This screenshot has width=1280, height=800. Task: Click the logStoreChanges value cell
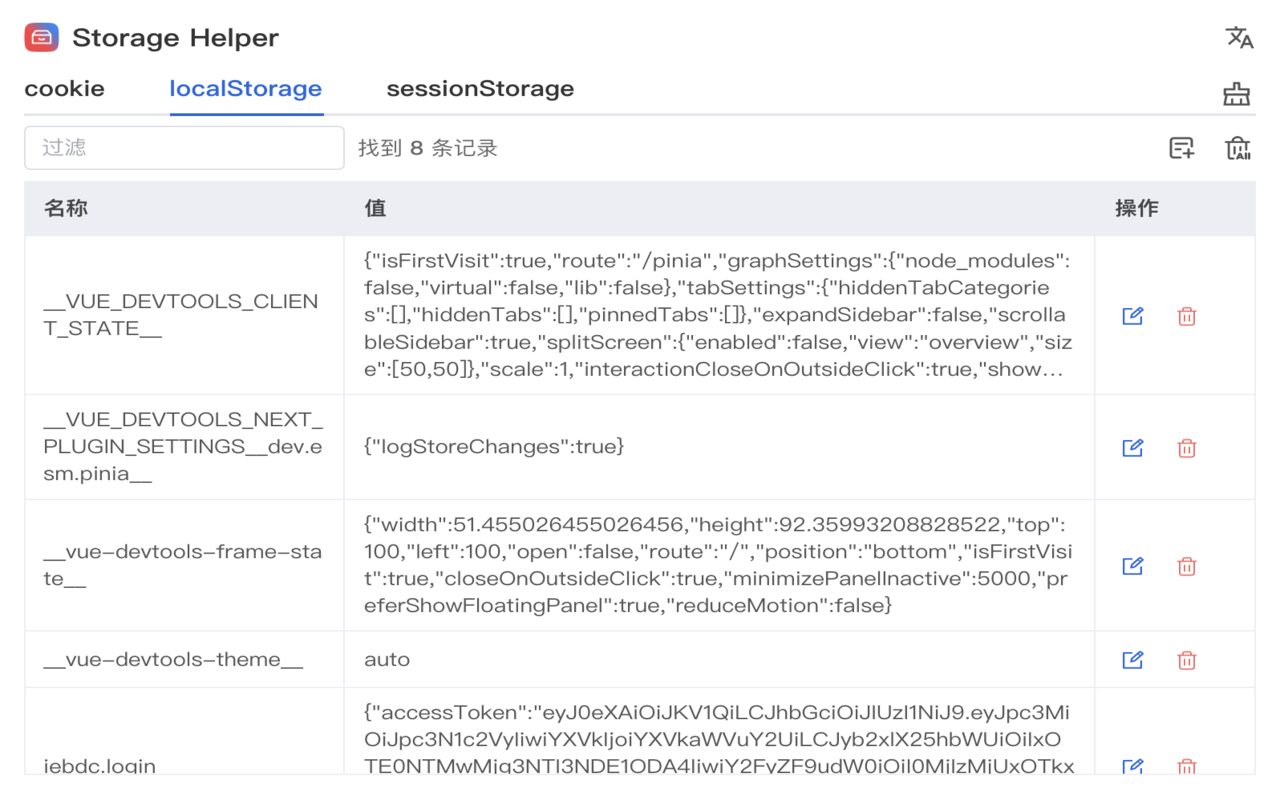coord(719,447)
